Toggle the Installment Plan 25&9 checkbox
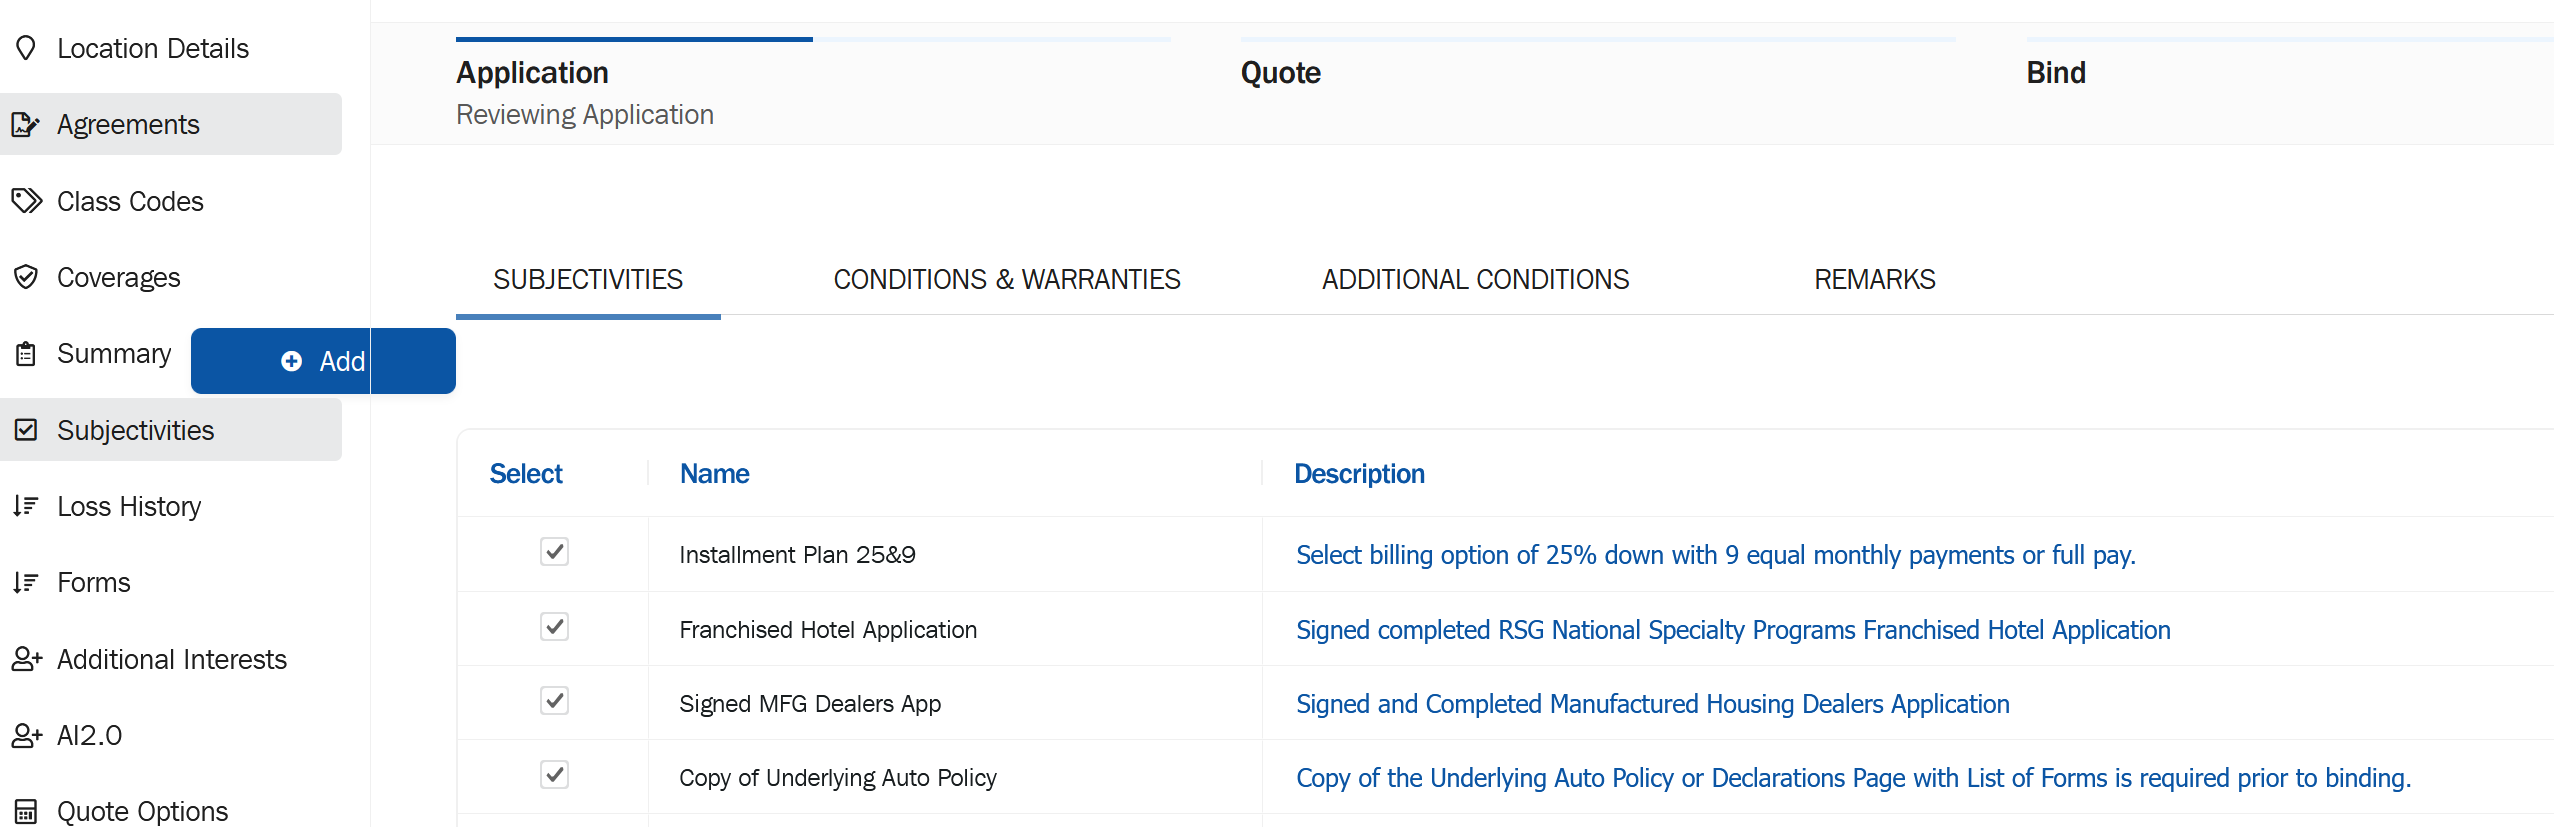 554,552
